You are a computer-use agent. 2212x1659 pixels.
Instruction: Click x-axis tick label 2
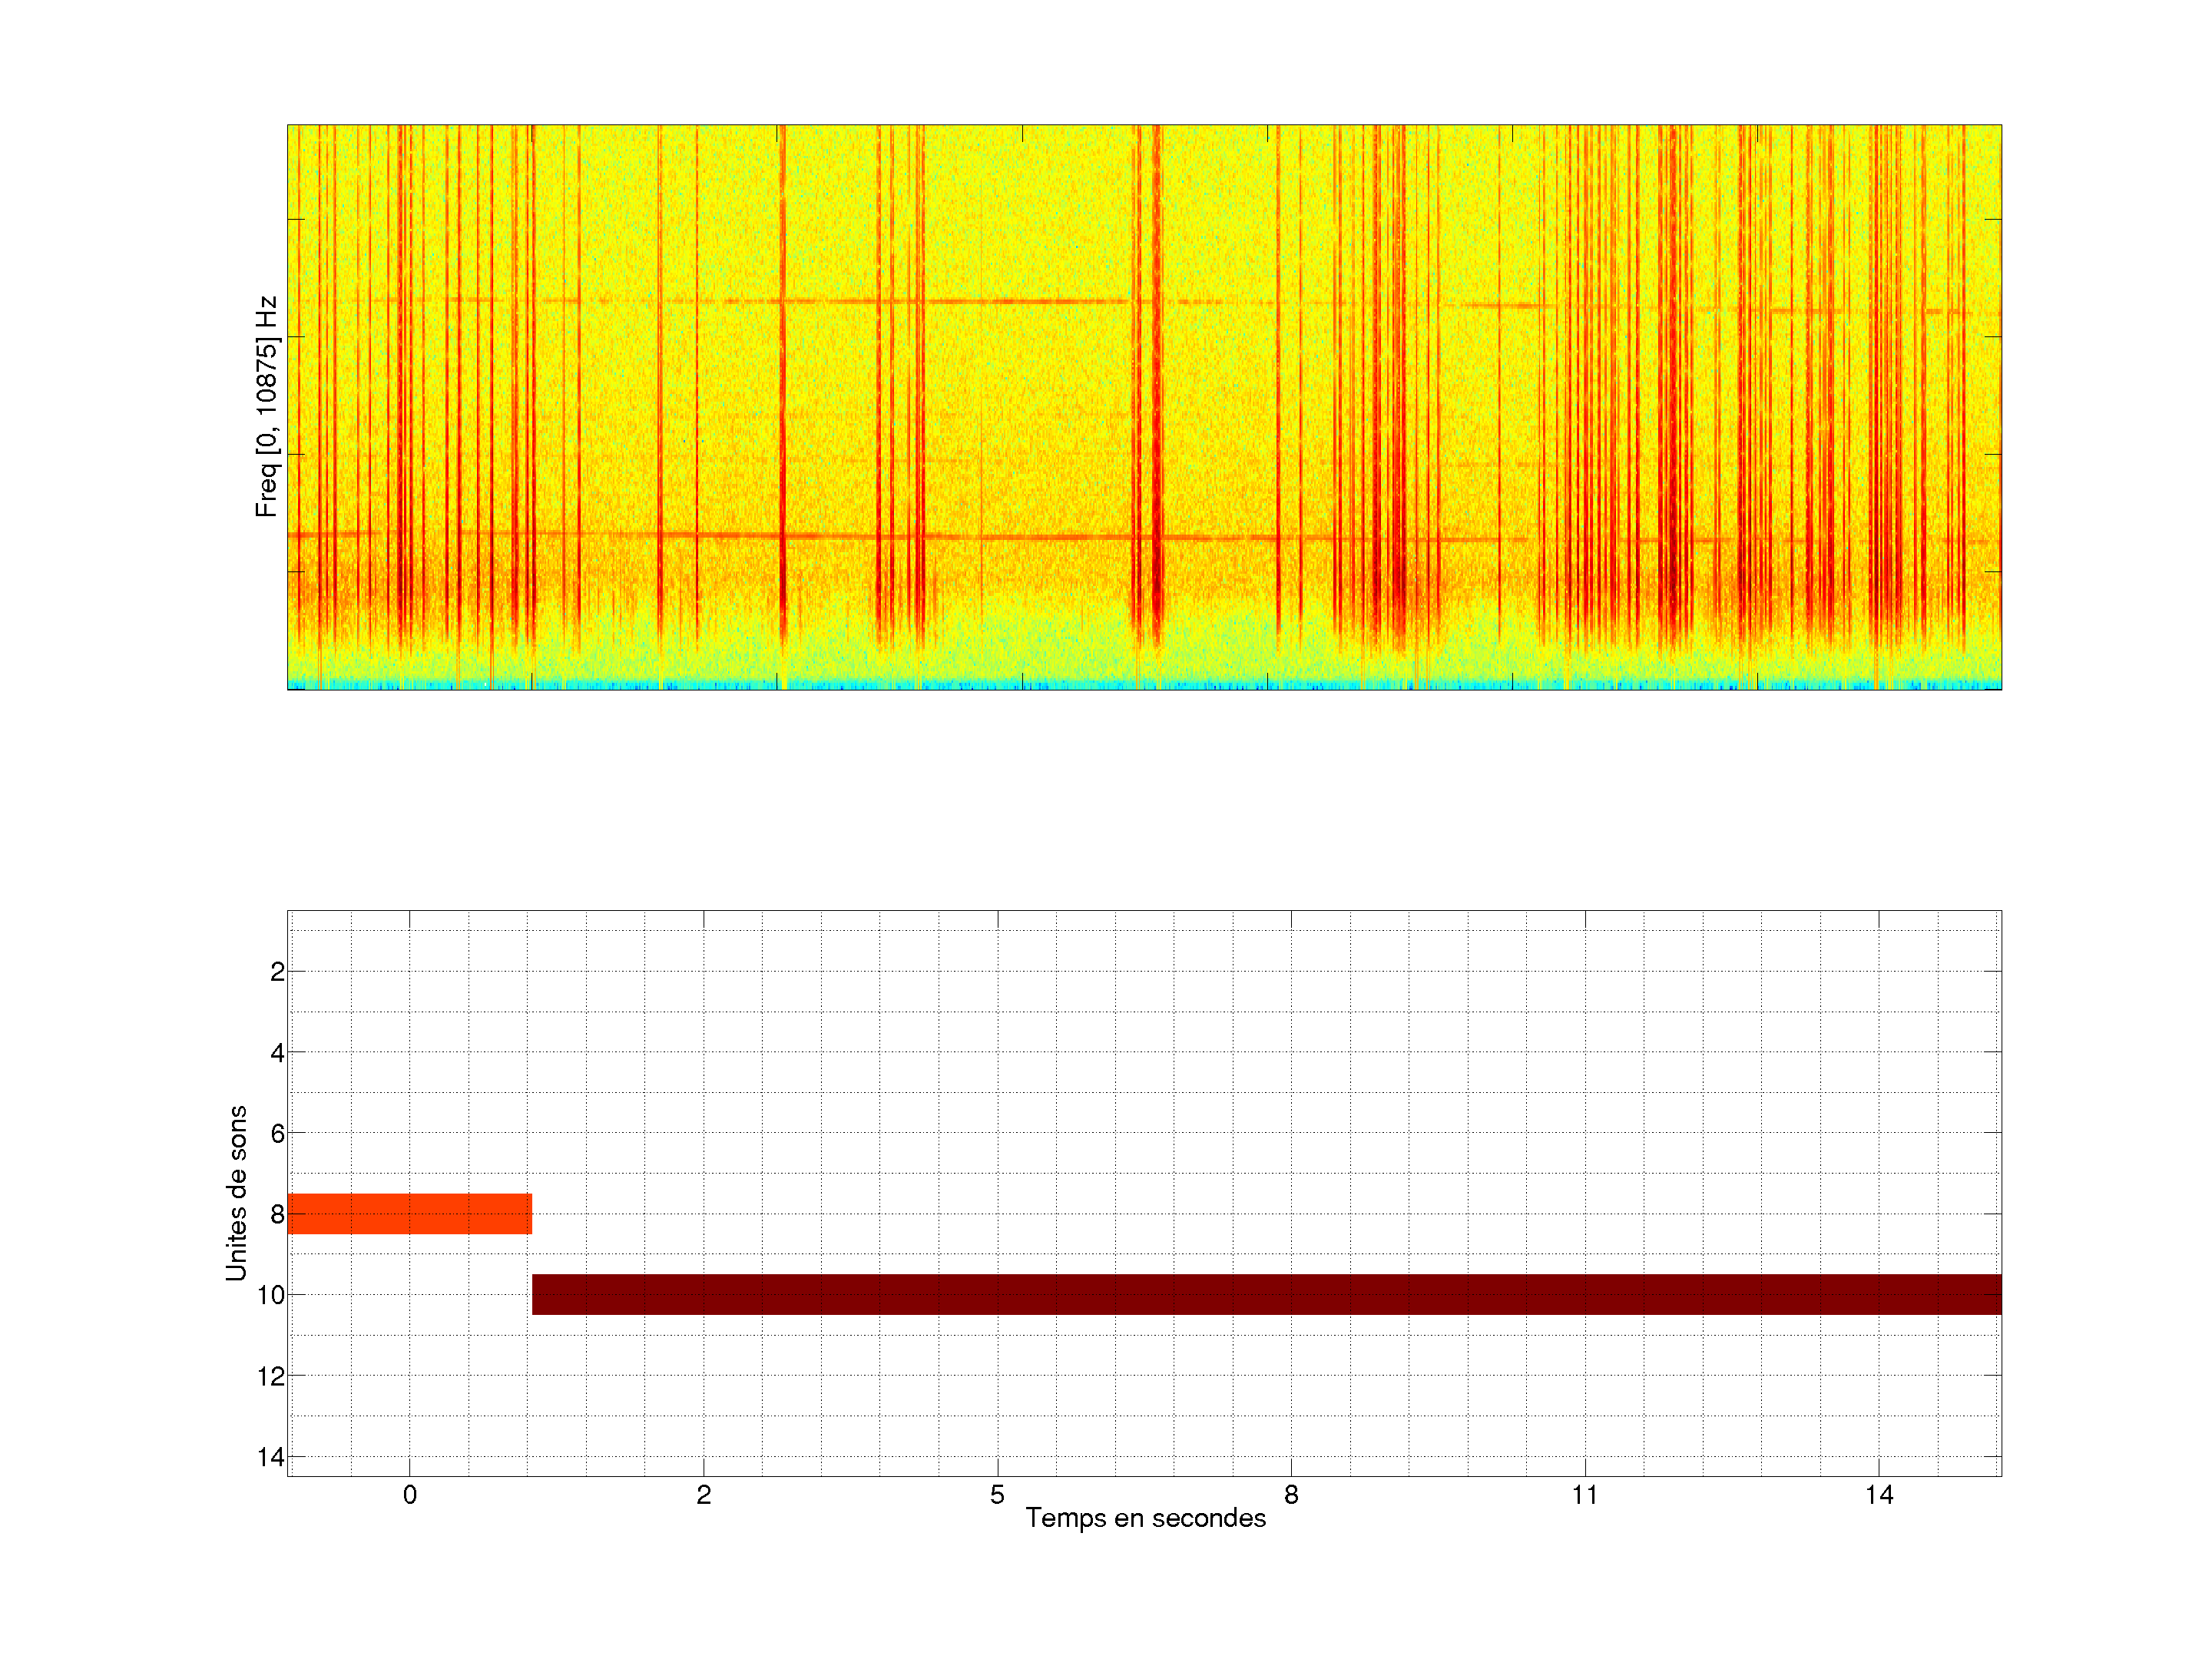point(703,1495)
